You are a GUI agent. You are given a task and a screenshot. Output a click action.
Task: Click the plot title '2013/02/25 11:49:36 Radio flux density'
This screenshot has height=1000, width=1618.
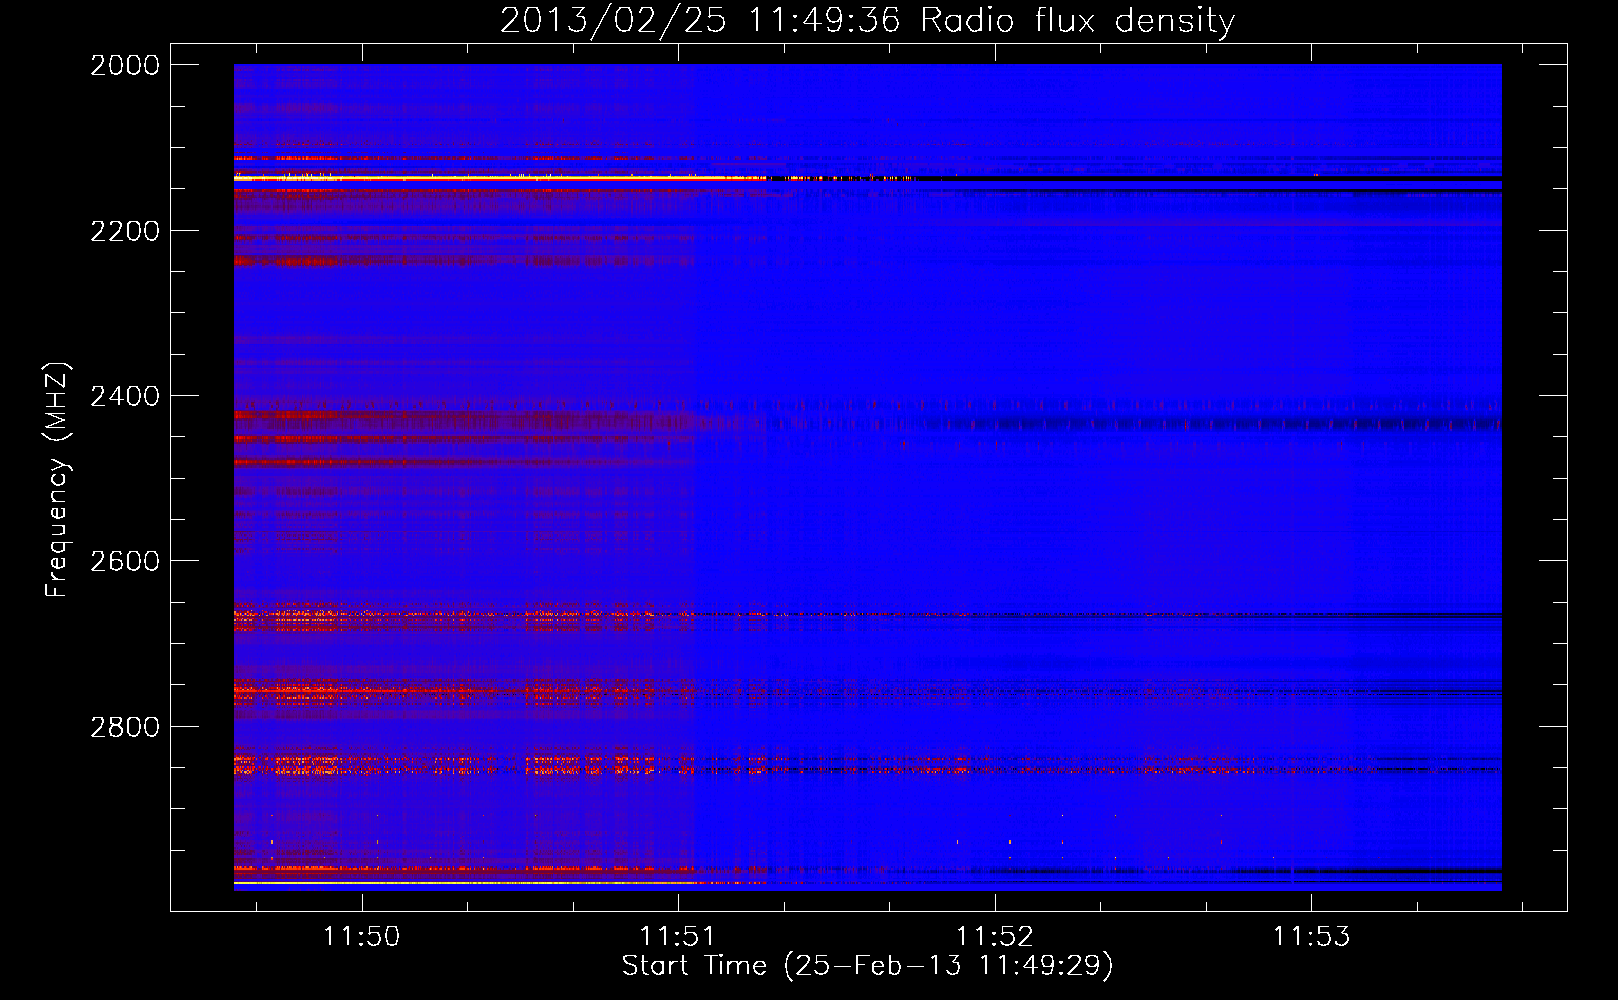tap(867, 20)
